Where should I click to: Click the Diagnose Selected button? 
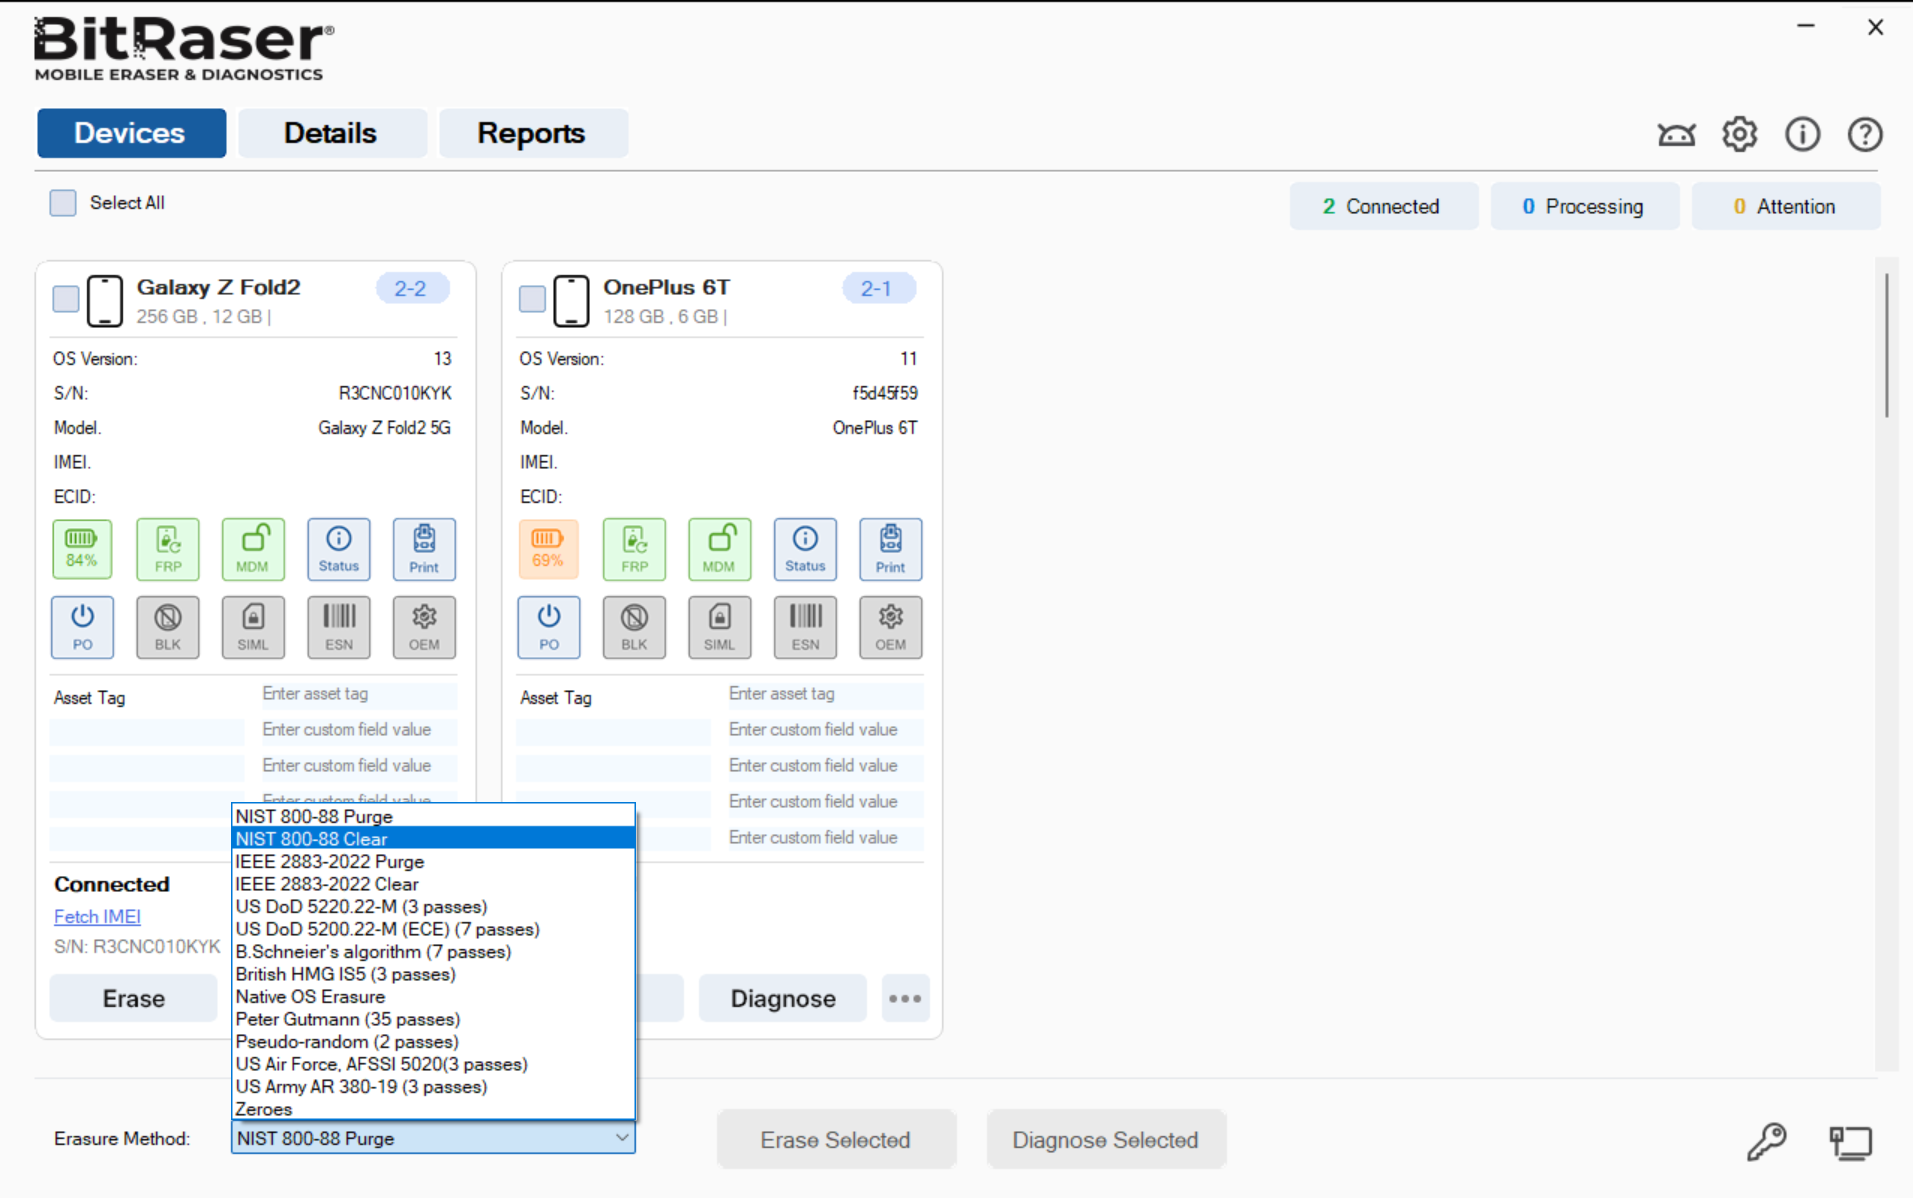[1106, 1140]
